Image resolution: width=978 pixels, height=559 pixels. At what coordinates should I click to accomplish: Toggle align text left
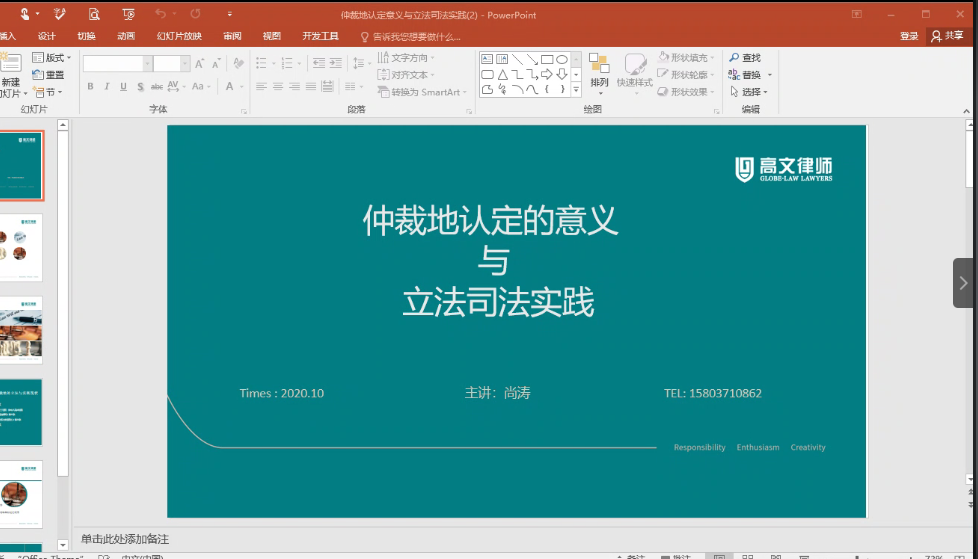(x=261, y=86)
